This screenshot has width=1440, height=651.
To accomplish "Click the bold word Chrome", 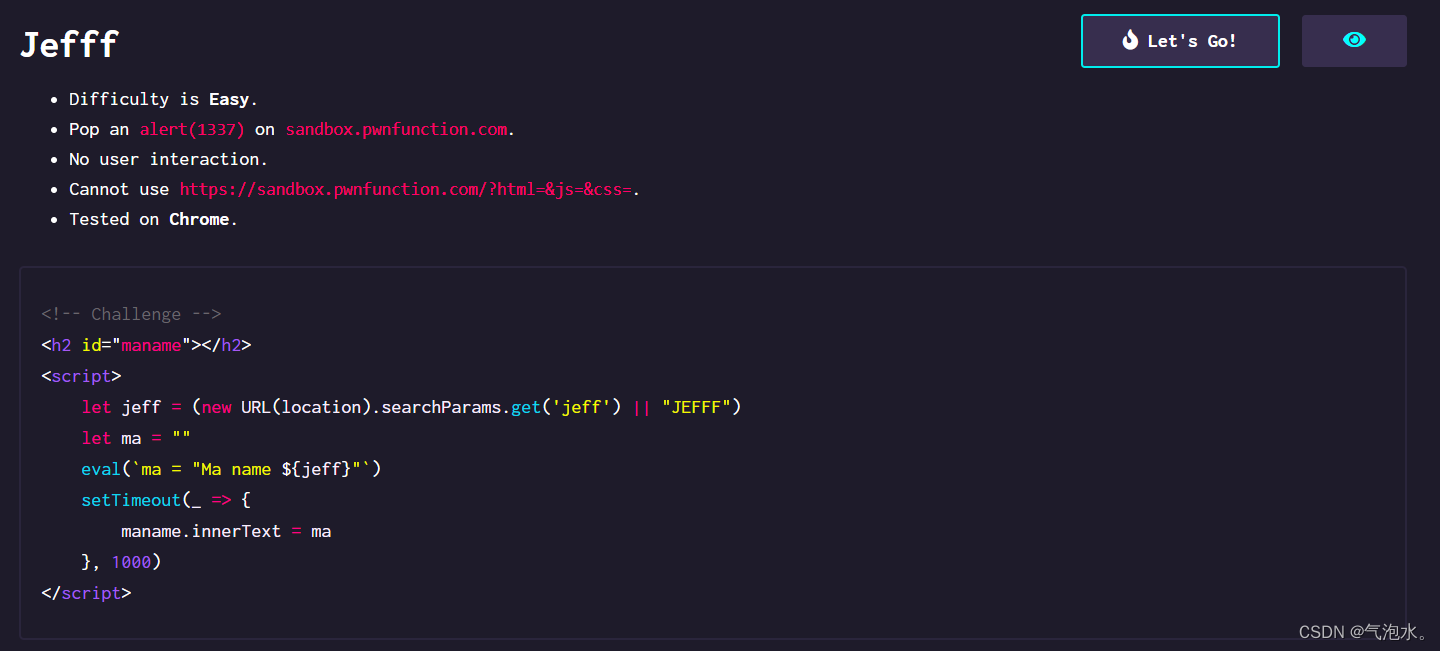I will 199,219.
